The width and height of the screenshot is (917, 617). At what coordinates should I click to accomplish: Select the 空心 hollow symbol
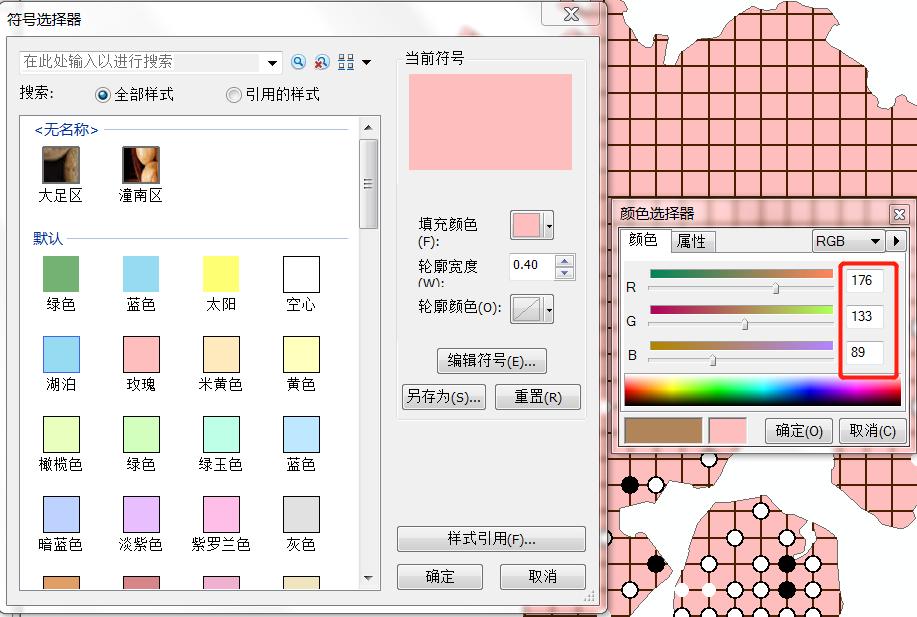pos(301,274)
